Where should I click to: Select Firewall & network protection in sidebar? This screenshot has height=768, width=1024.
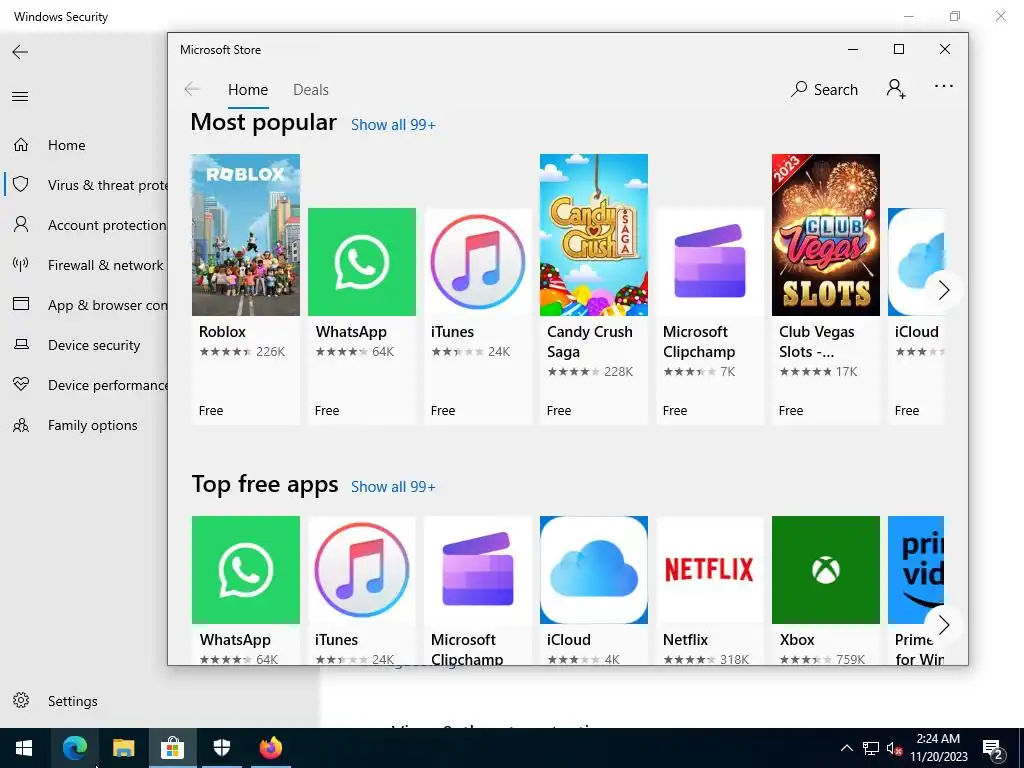tap(85, 265)
